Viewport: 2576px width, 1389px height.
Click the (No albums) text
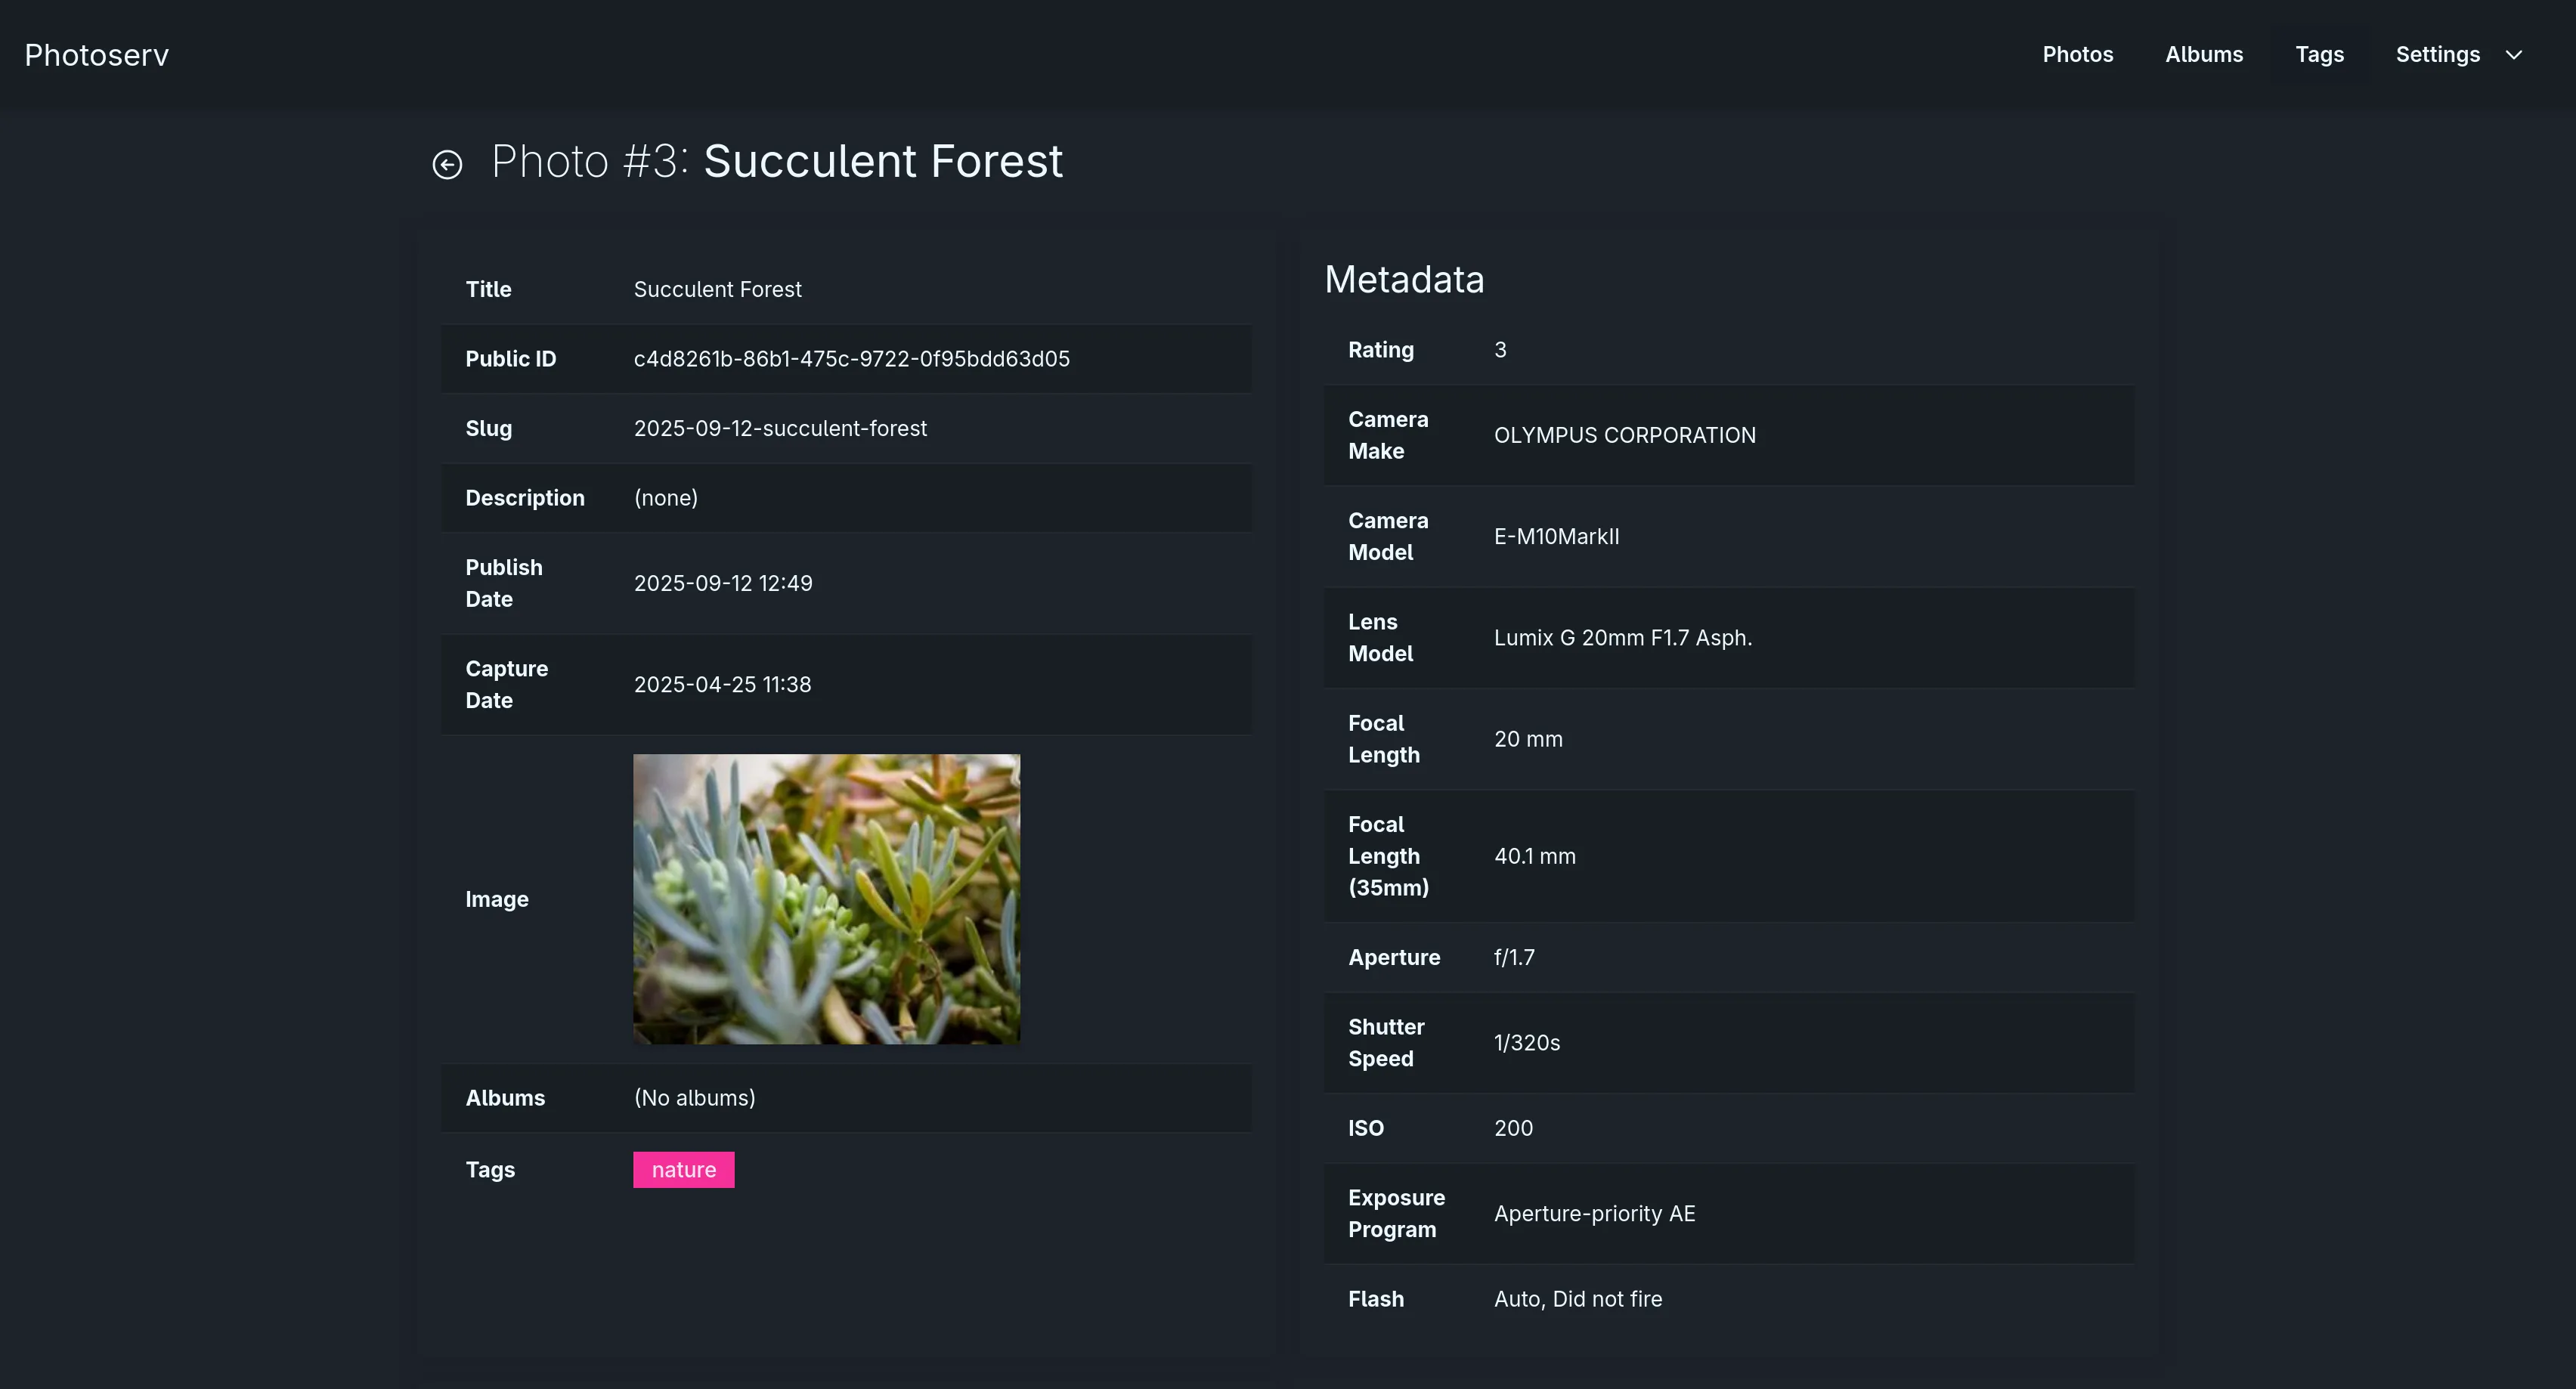point(694,1097)
